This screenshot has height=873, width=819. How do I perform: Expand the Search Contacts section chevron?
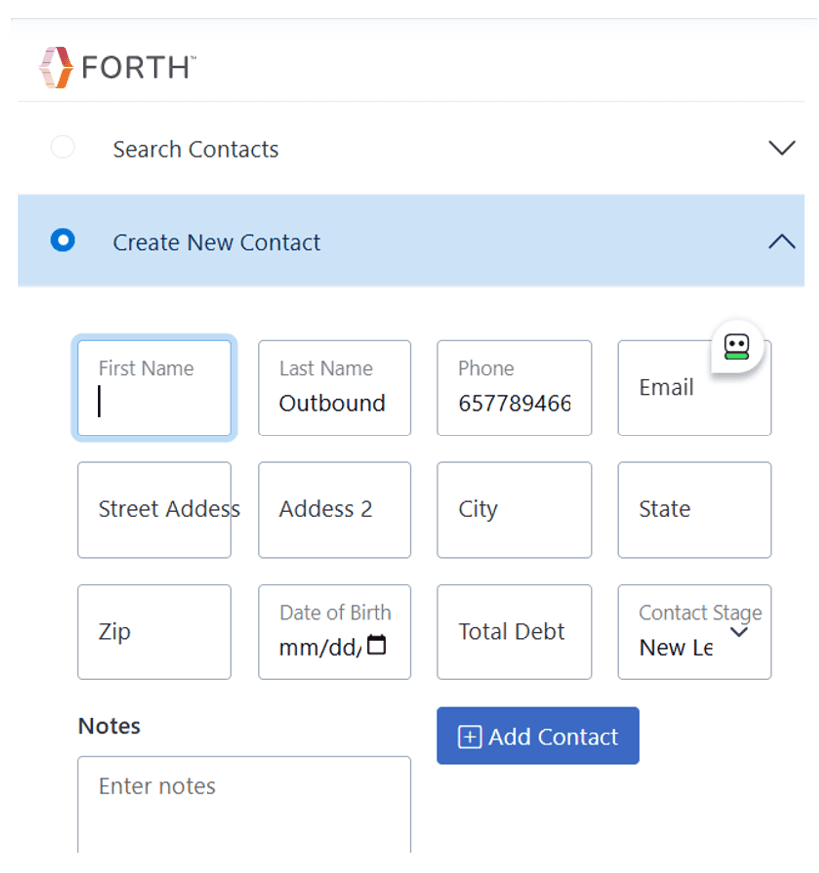tap(781, 148)
